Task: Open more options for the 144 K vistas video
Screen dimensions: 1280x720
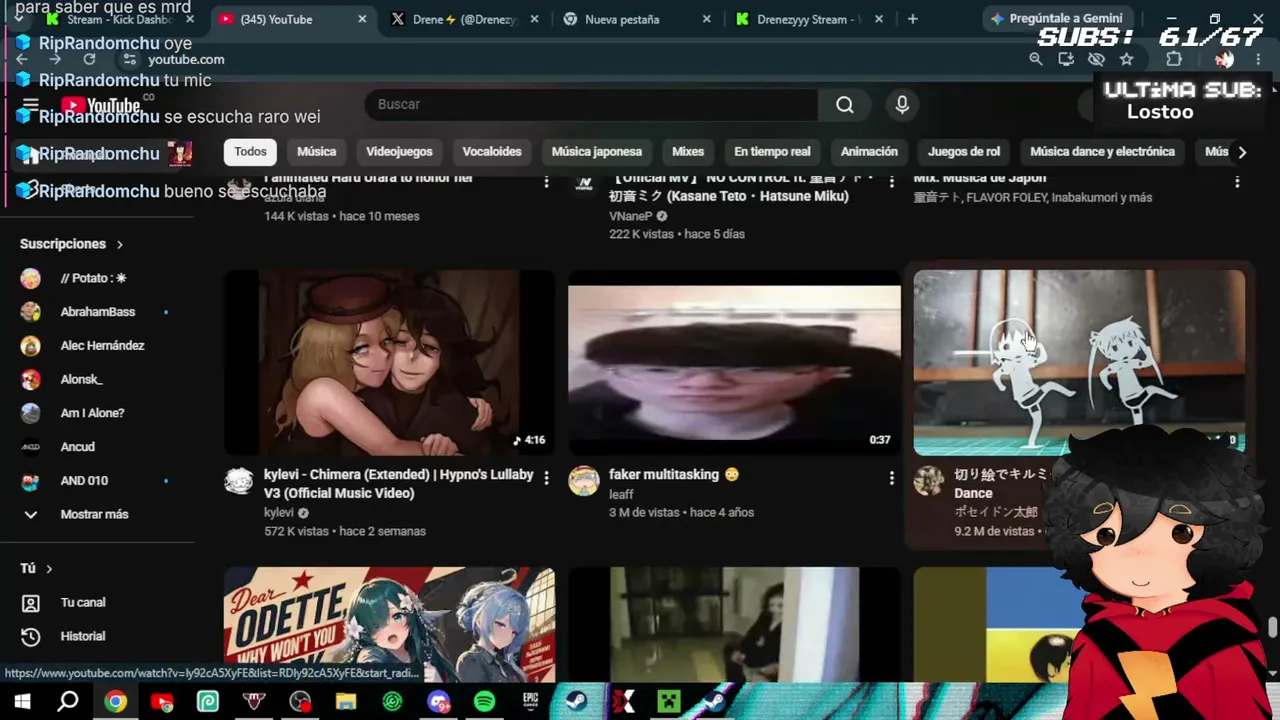Action: coord(546,182)
